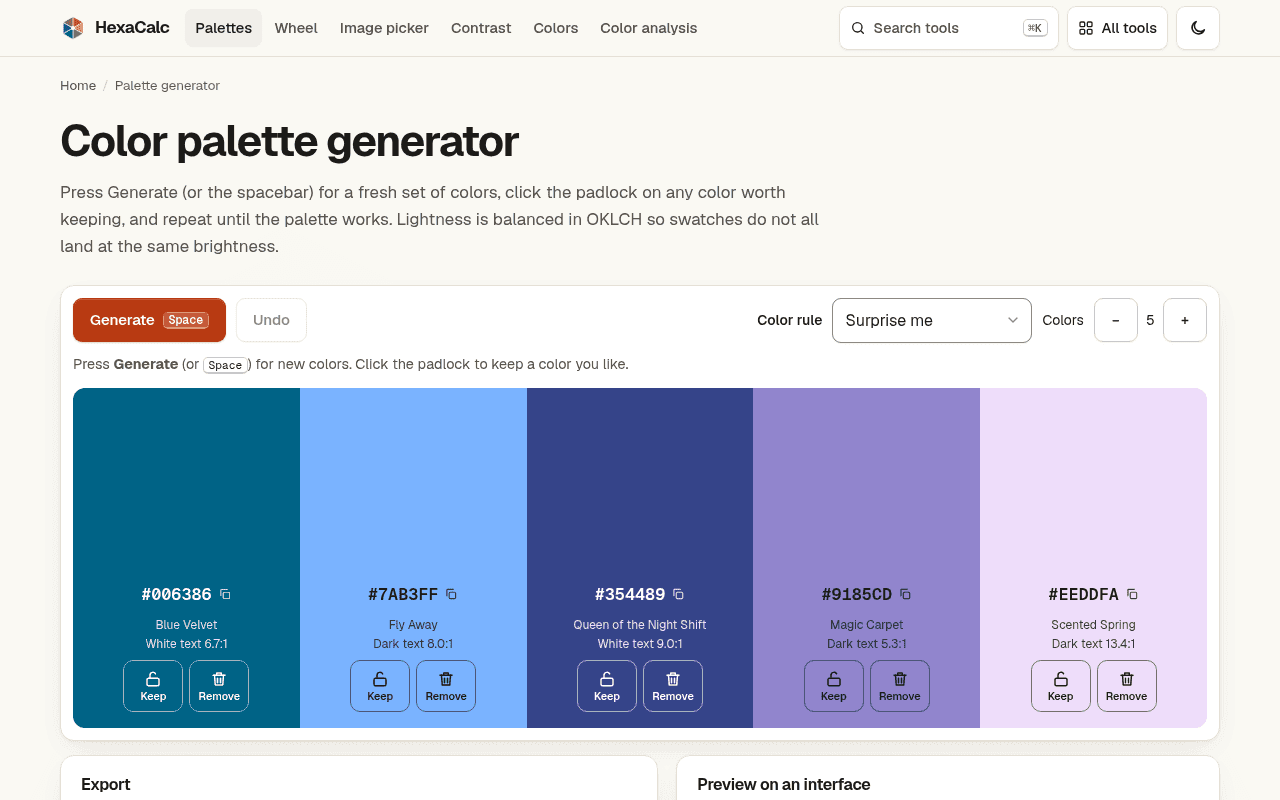Screen dimensions: 1280x800
Task: Open the Color analysis tab
Action: coord(649,28)
